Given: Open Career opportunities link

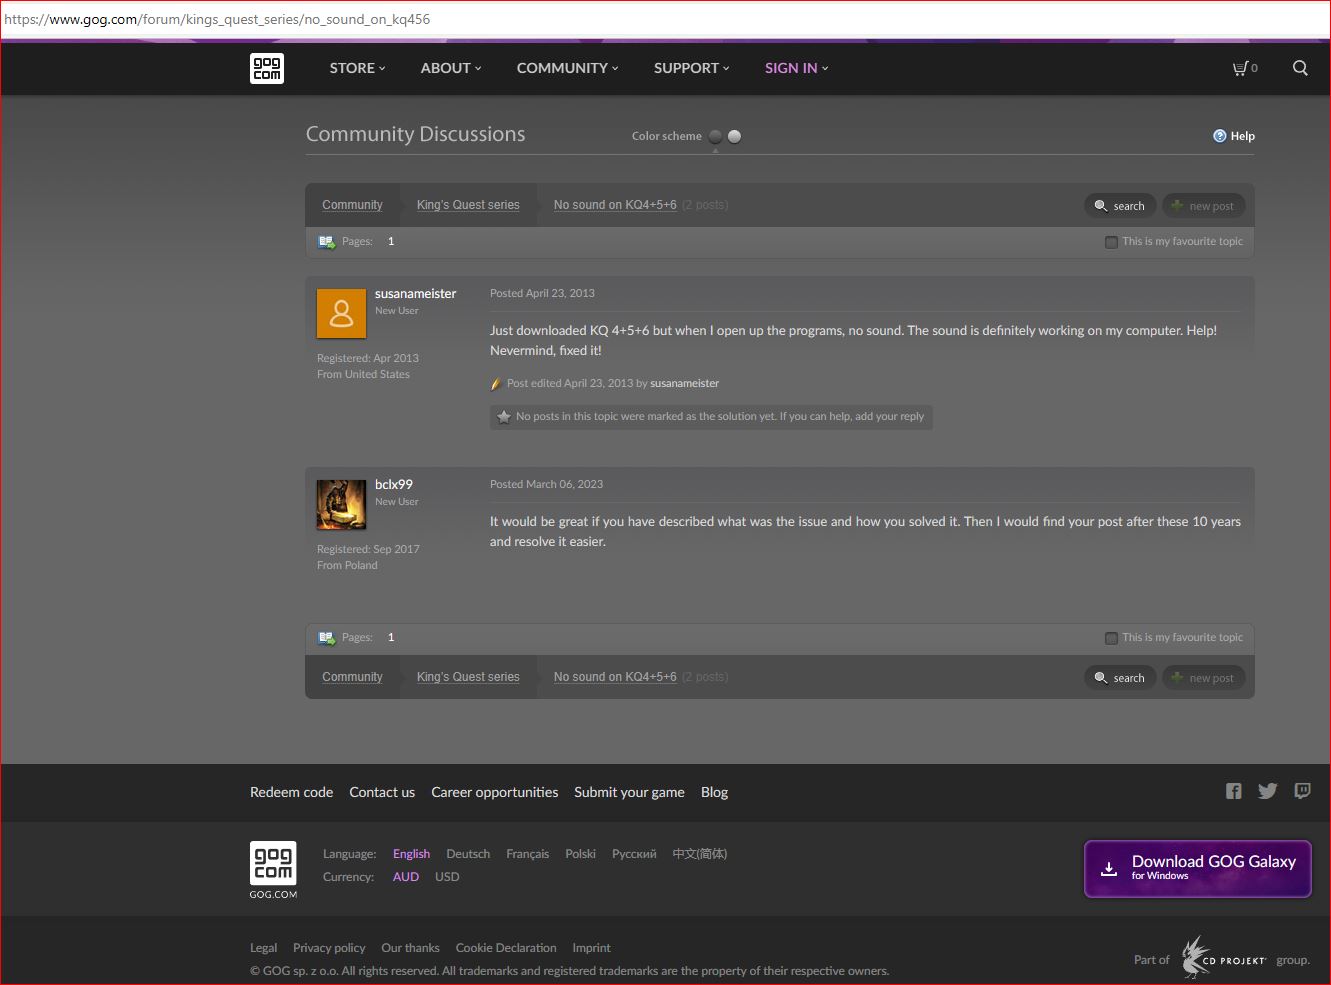Looking at the screenshot, I should coord(494,792).
